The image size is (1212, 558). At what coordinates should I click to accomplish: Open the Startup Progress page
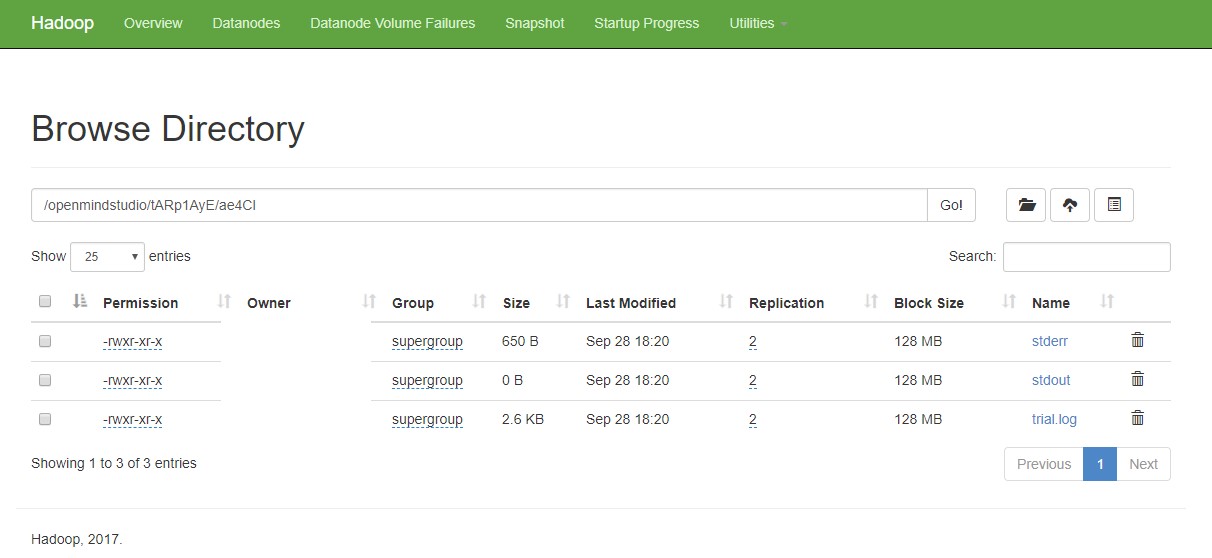(x=646, y=23)
